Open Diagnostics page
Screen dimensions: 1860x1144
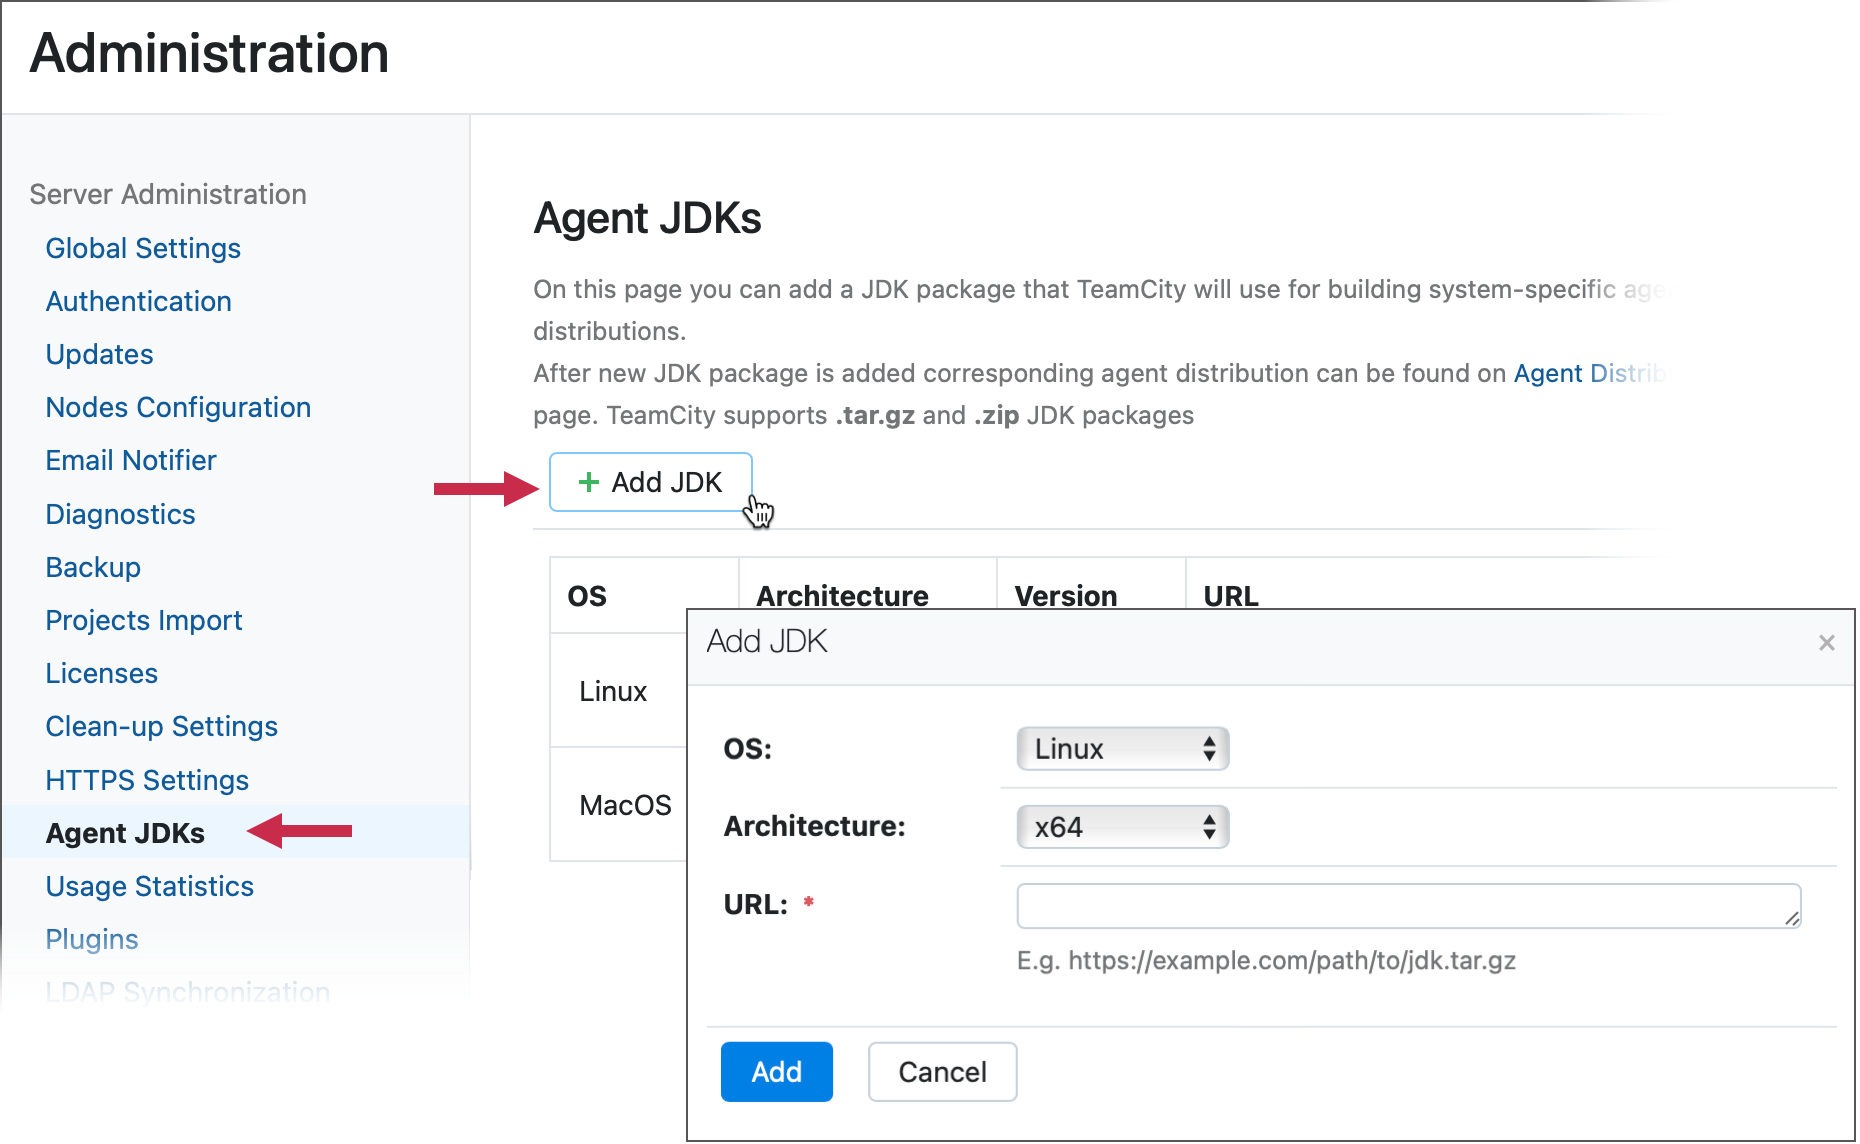120,513
